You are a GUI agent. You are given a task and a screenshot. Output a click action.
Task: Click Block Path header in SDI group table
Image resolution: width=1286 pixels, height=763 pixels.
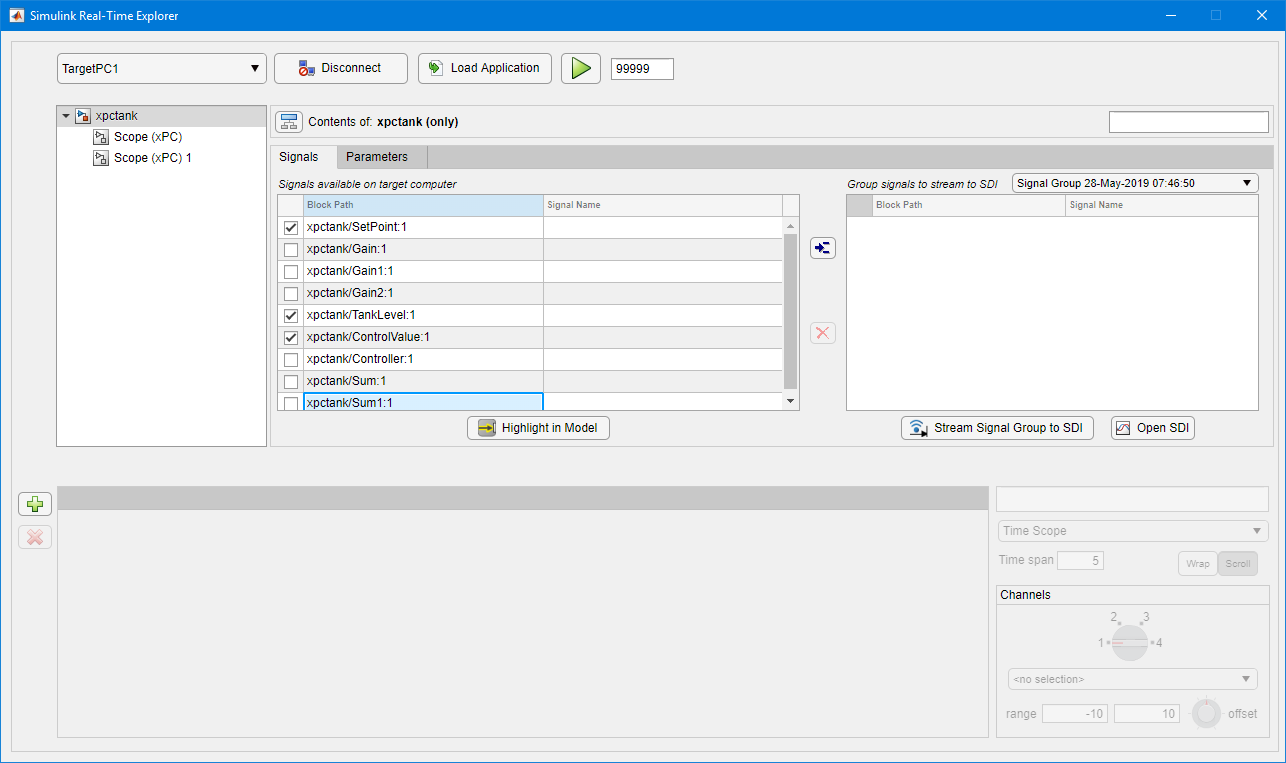click(x=969, y=205)
